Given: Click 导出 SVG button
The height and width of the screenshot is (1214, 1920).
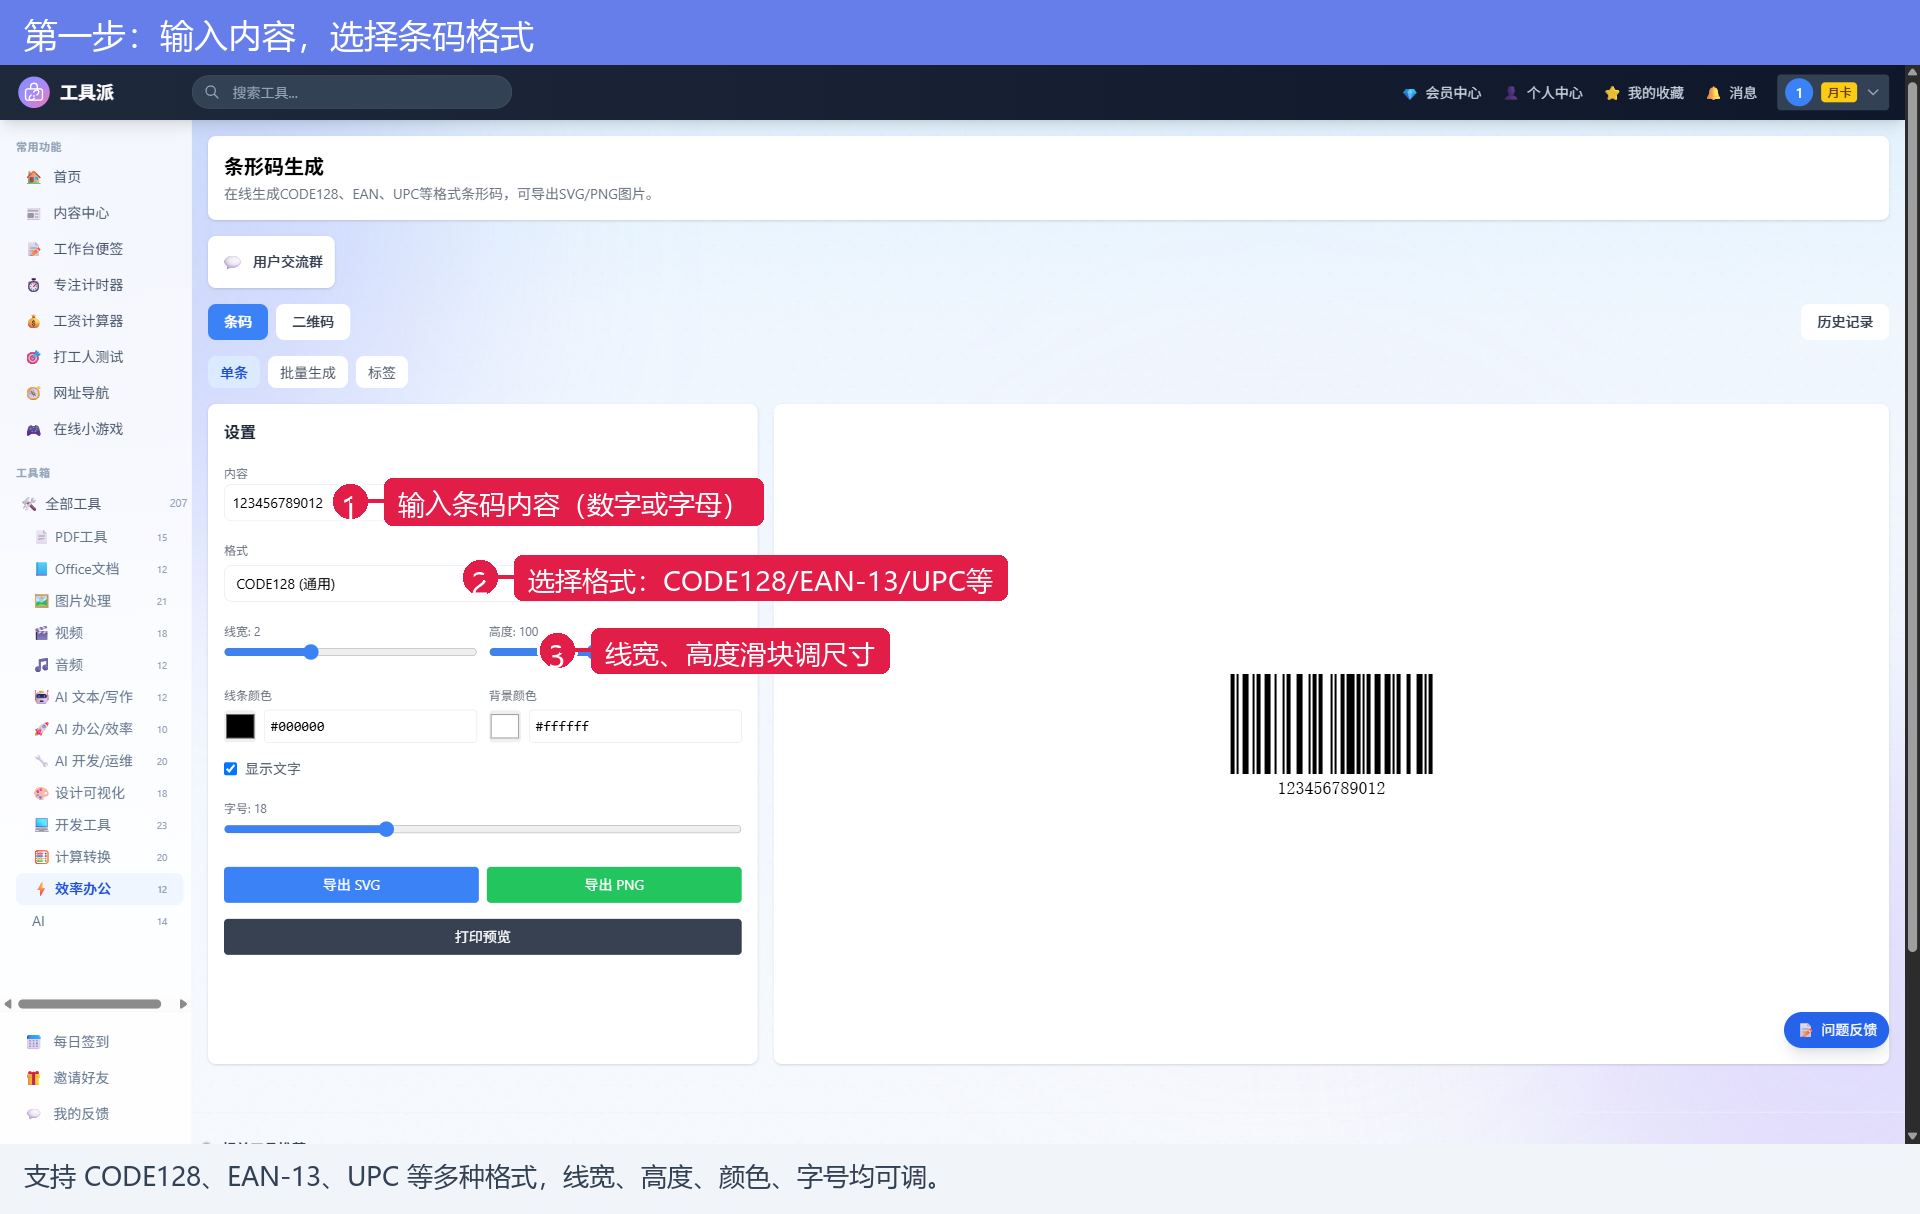Looking at the screenshot, I should 351,885.
